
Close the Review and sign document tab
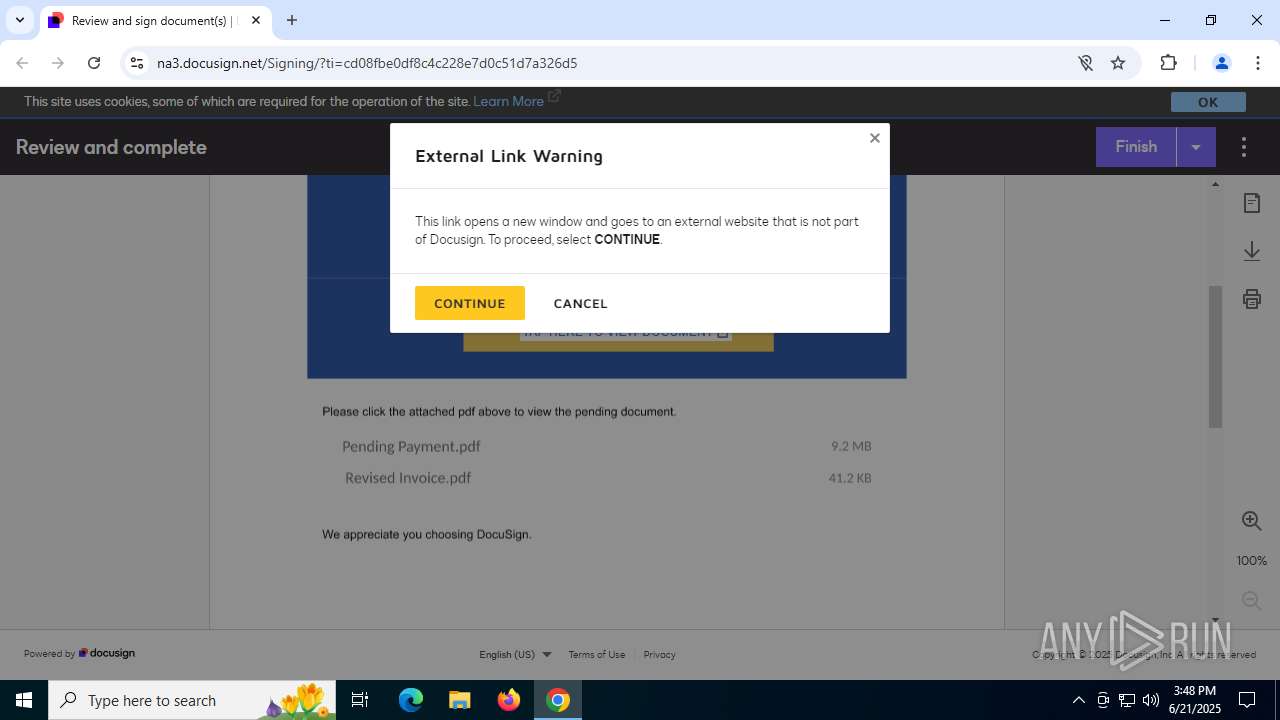[256, 20]
